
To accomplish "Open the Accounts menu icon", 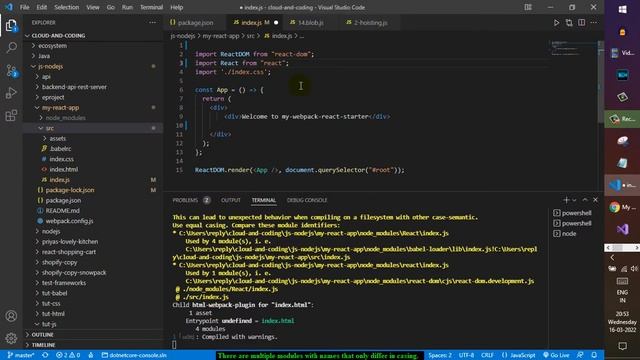I will pyautogui.click(x=11, y=316).
